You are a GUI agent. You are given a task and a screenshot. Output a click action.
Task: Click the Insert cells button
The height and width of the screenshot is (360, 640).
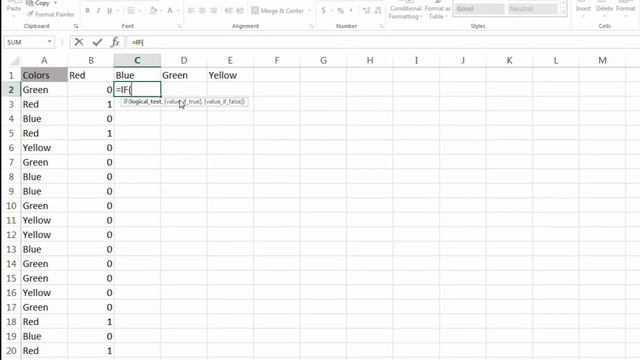tap(583, 10)
